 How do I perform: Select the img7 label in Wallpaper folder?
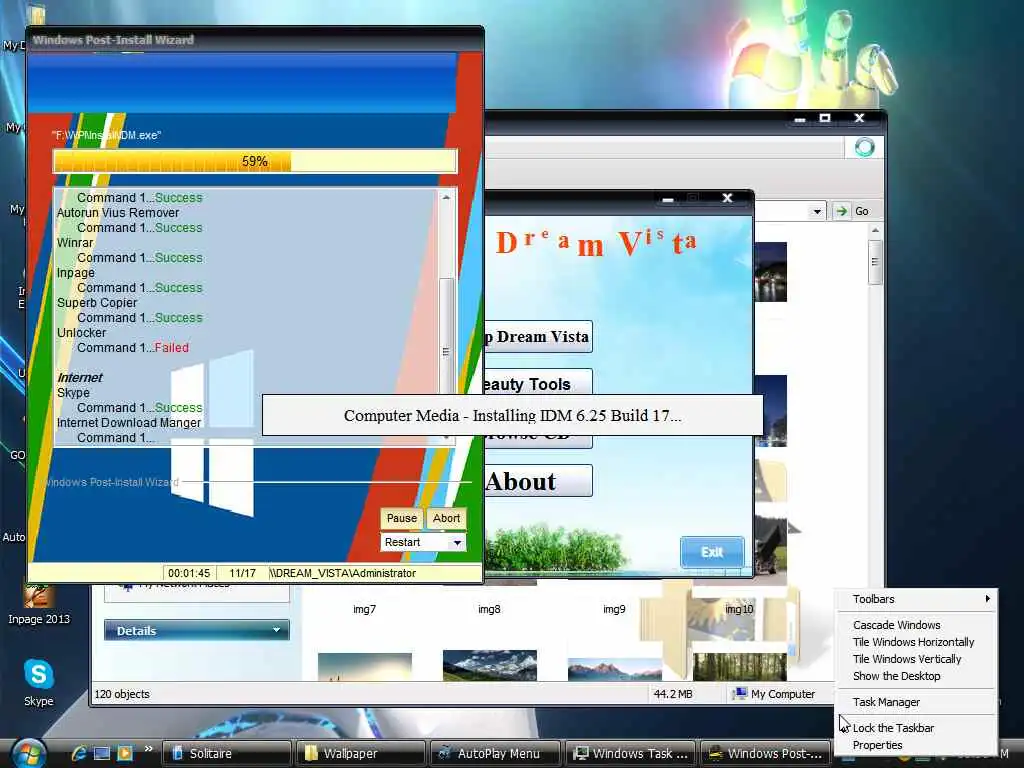click(364, 609)
